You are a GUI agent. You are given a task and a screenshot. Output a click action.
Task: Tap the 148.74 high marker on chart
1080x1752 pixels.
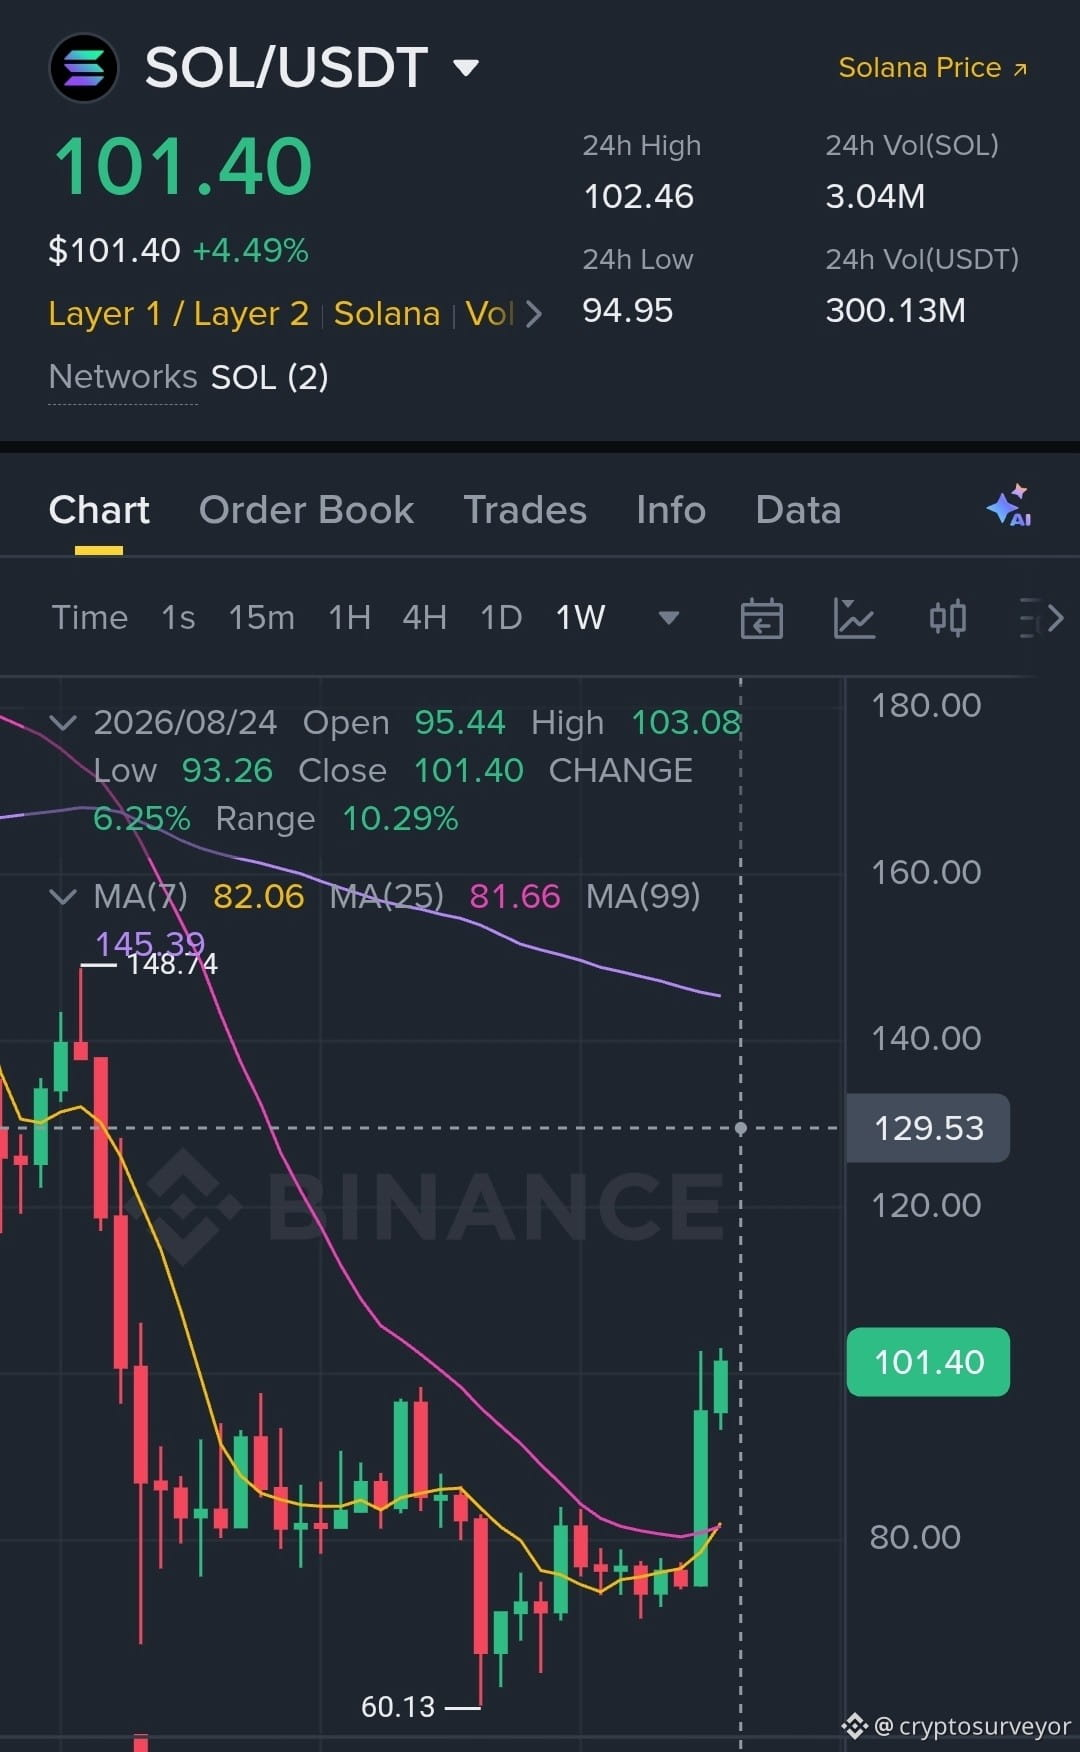(172, 965)
